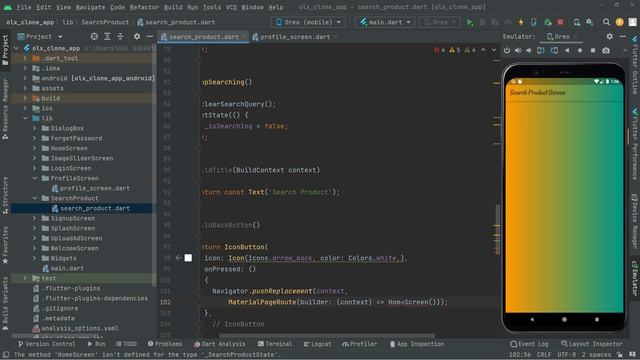Tap Android home button on emulated phone
Viewport: 640px width, 360px height.
(x=564, y=320)
